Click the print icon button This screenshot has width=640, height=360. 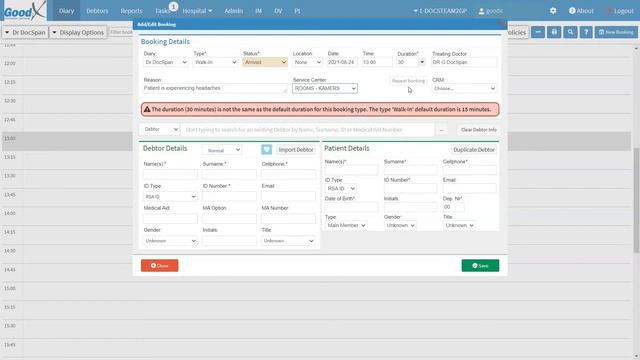[x=554, y=32]
